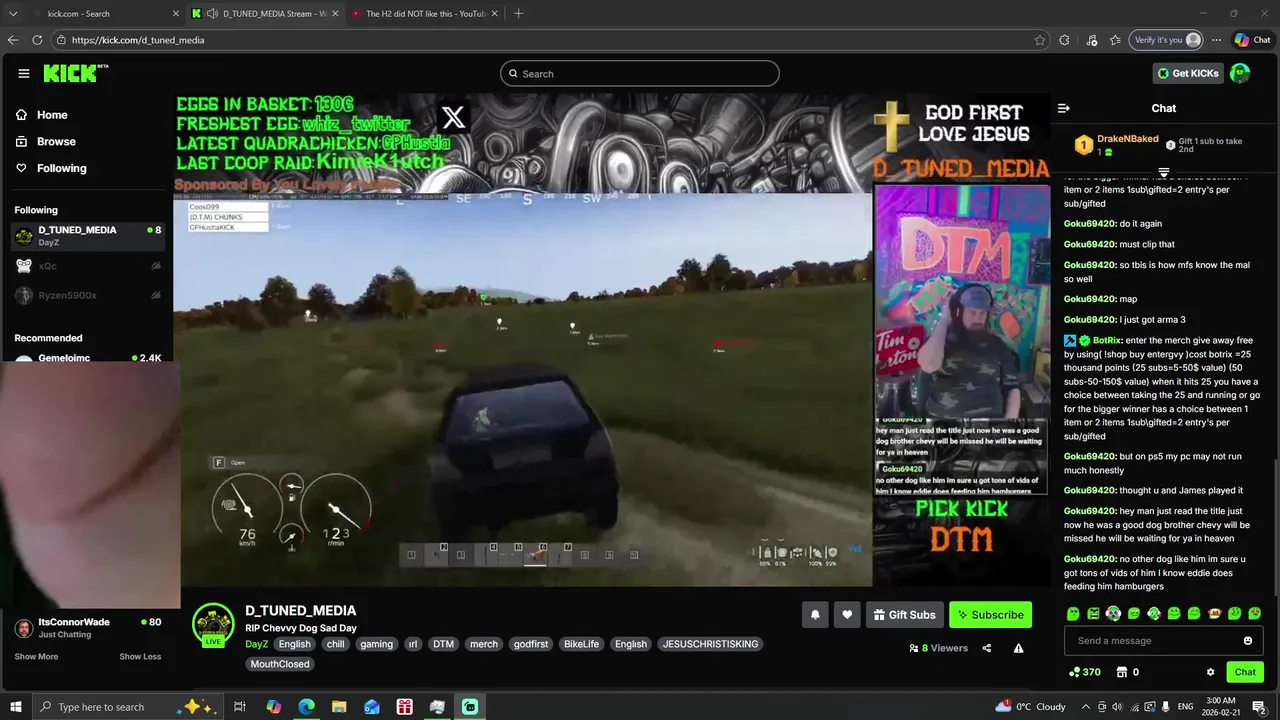Click the Subscribe button
This screenshot has width=1280, height=720.
coord(990,615)
